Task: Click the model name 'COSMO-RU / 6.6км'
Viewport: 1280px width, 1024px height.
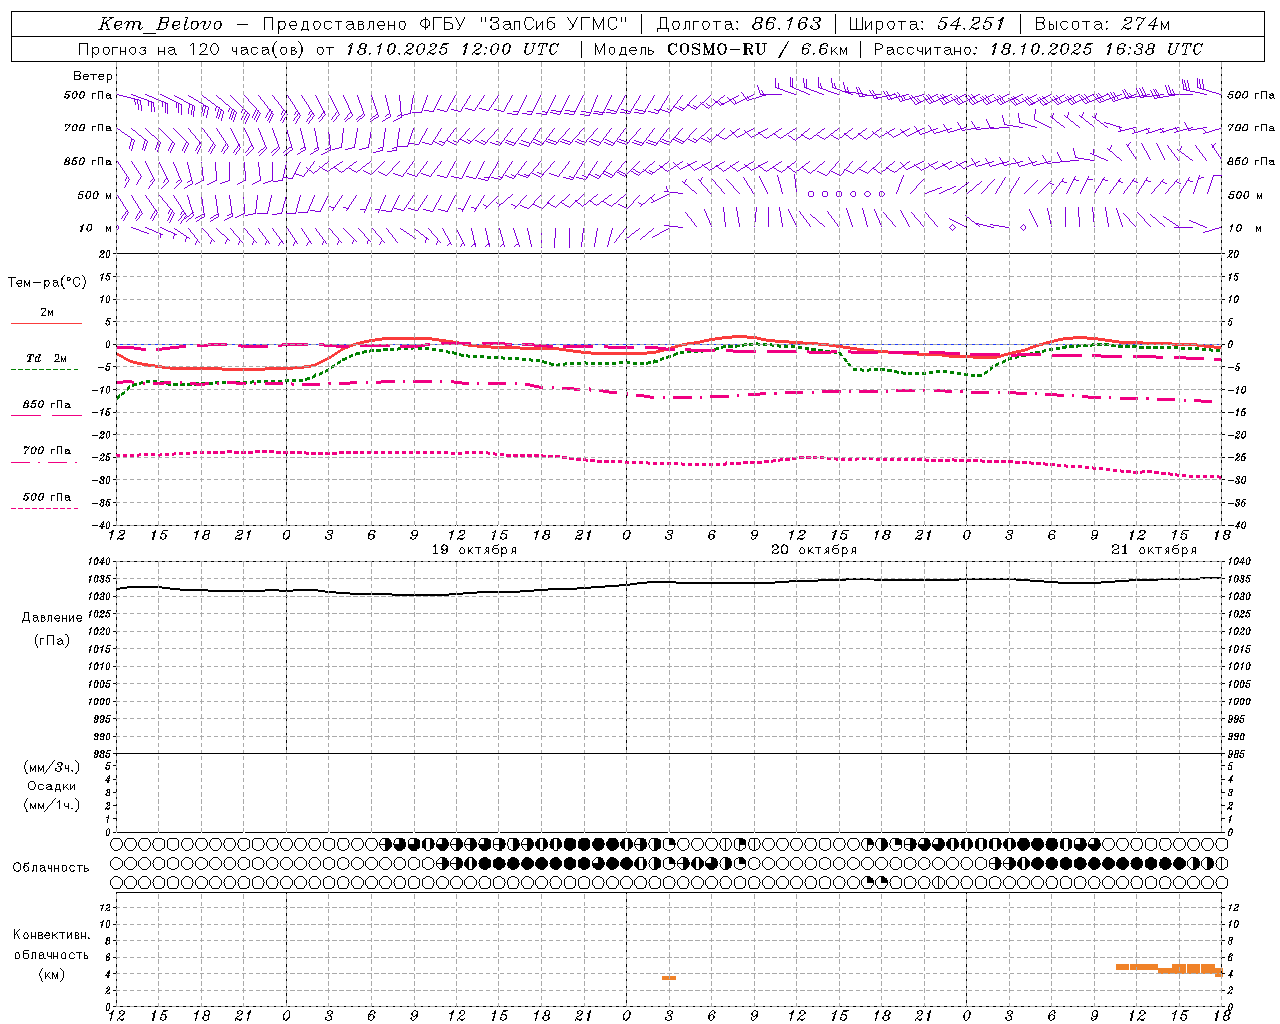Action: coord(758,49)
